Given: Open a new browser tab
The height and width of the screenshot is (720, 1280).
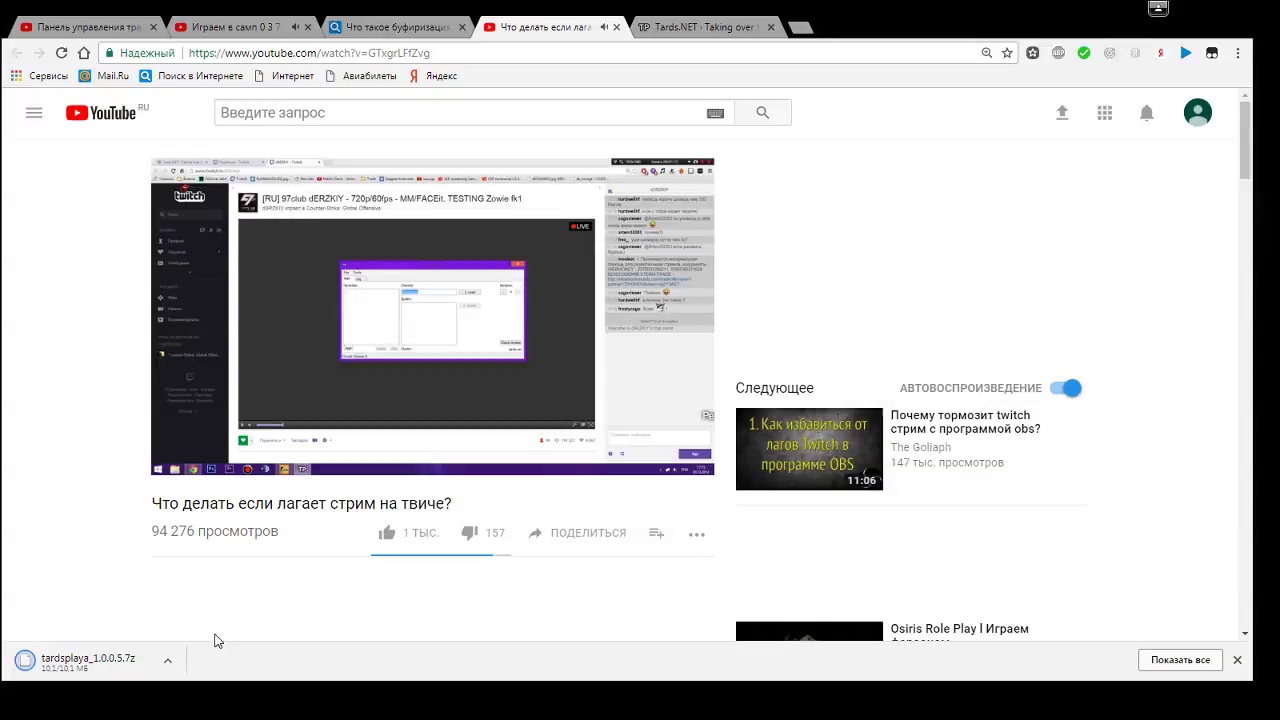Looking at the screenshot, I should [800, 27].
